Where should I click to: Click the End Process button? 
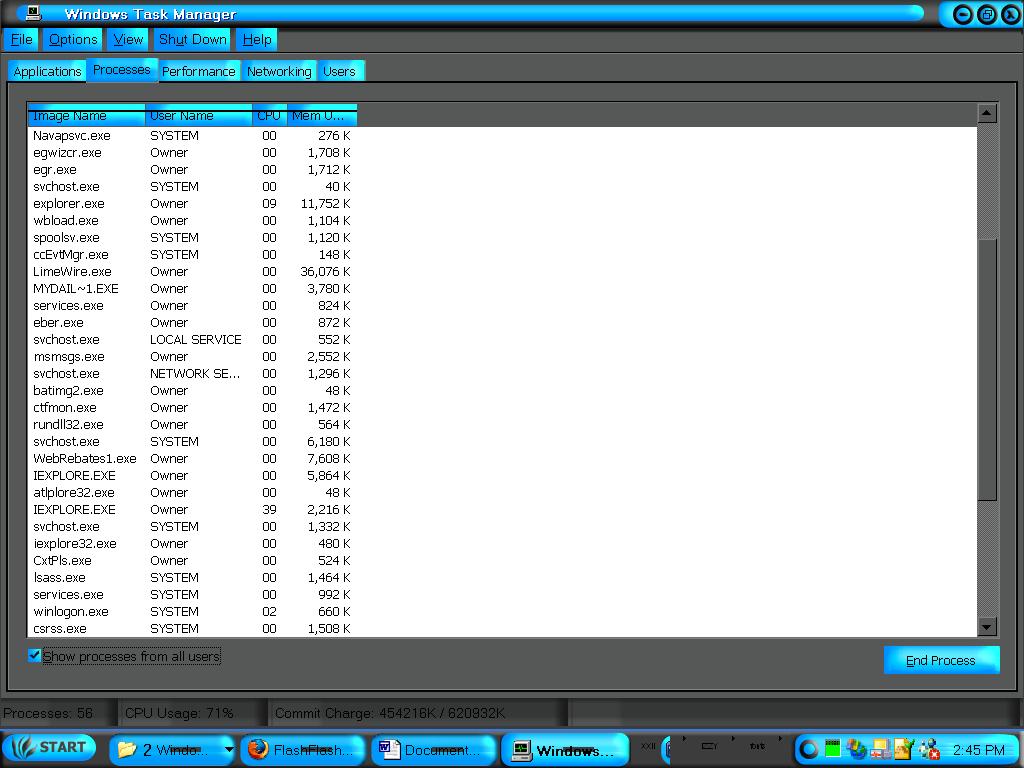[x=941, y=660]
